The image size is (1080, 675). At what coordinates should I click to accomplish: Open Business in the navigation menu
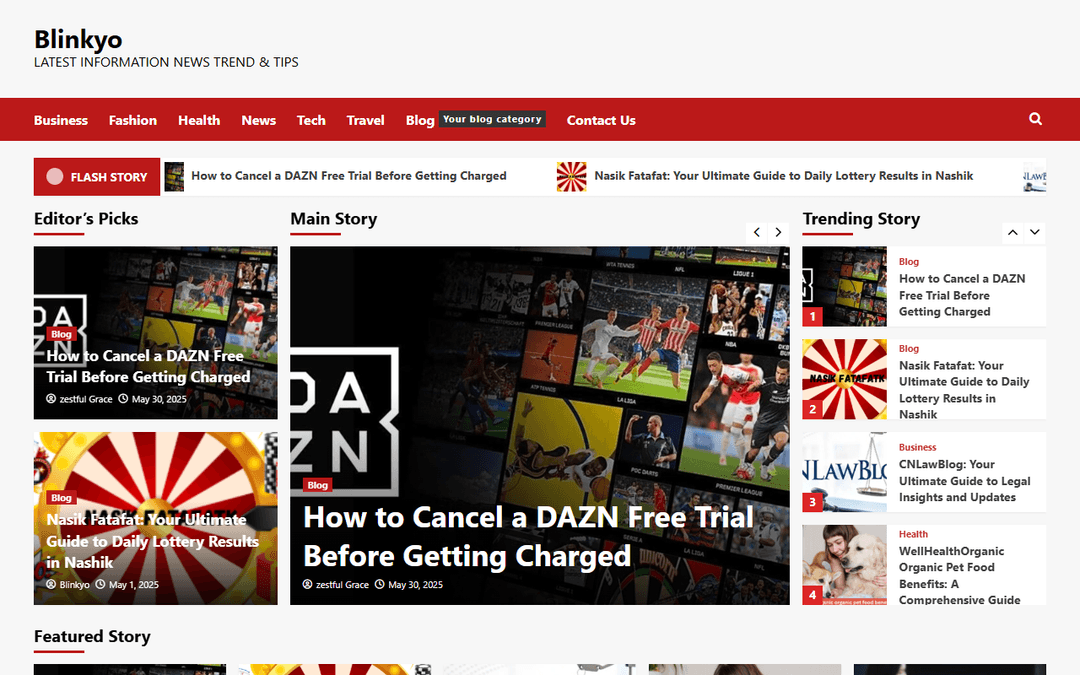pos(61,121)
